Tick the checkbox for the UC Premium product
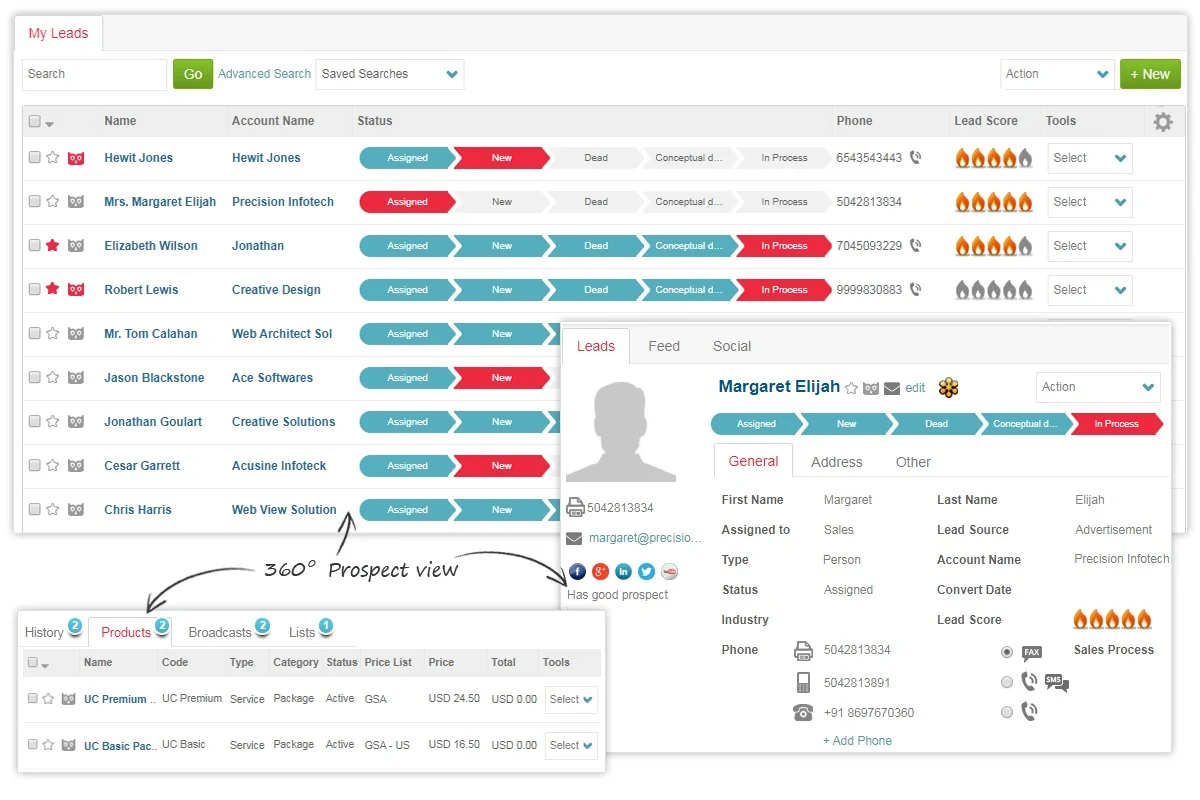Viewport: 1200px width, 800px height. [x=33, y=699]
